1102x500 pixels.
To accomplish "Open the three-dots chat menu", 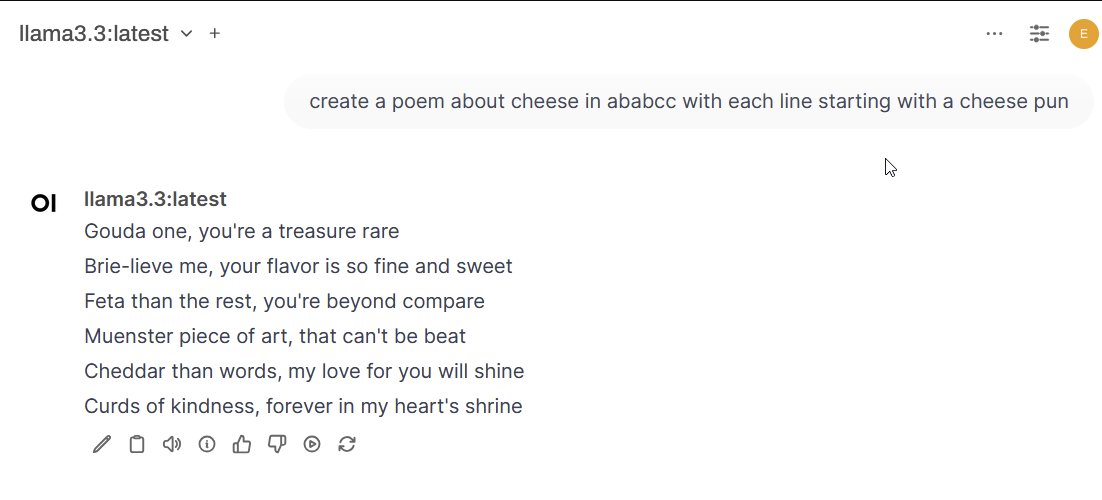I will click(x=994, y=33).
